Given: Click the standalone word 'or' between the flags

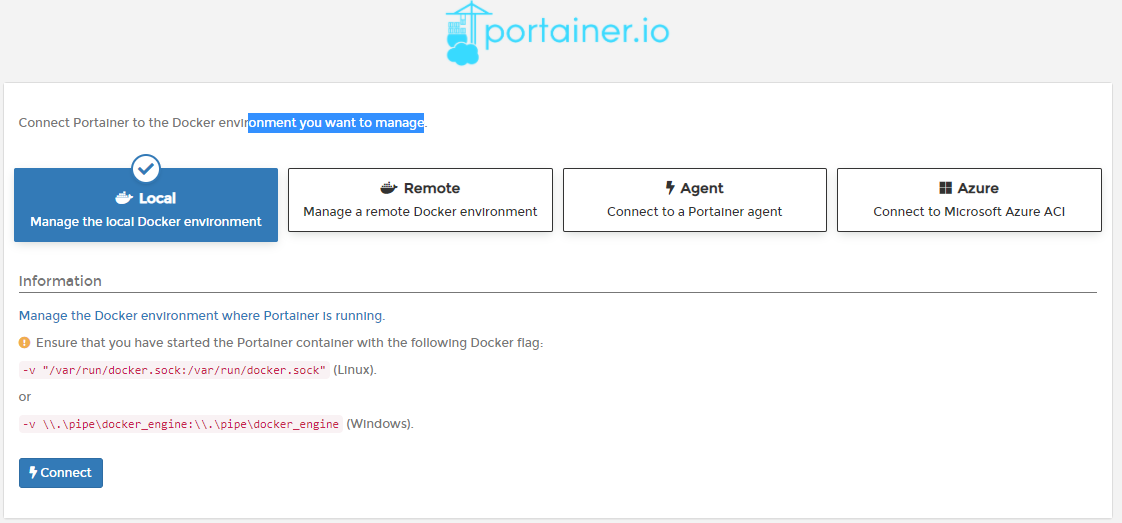Looking at the screenshot, I should pyautogui.click(x=25, y=397).
